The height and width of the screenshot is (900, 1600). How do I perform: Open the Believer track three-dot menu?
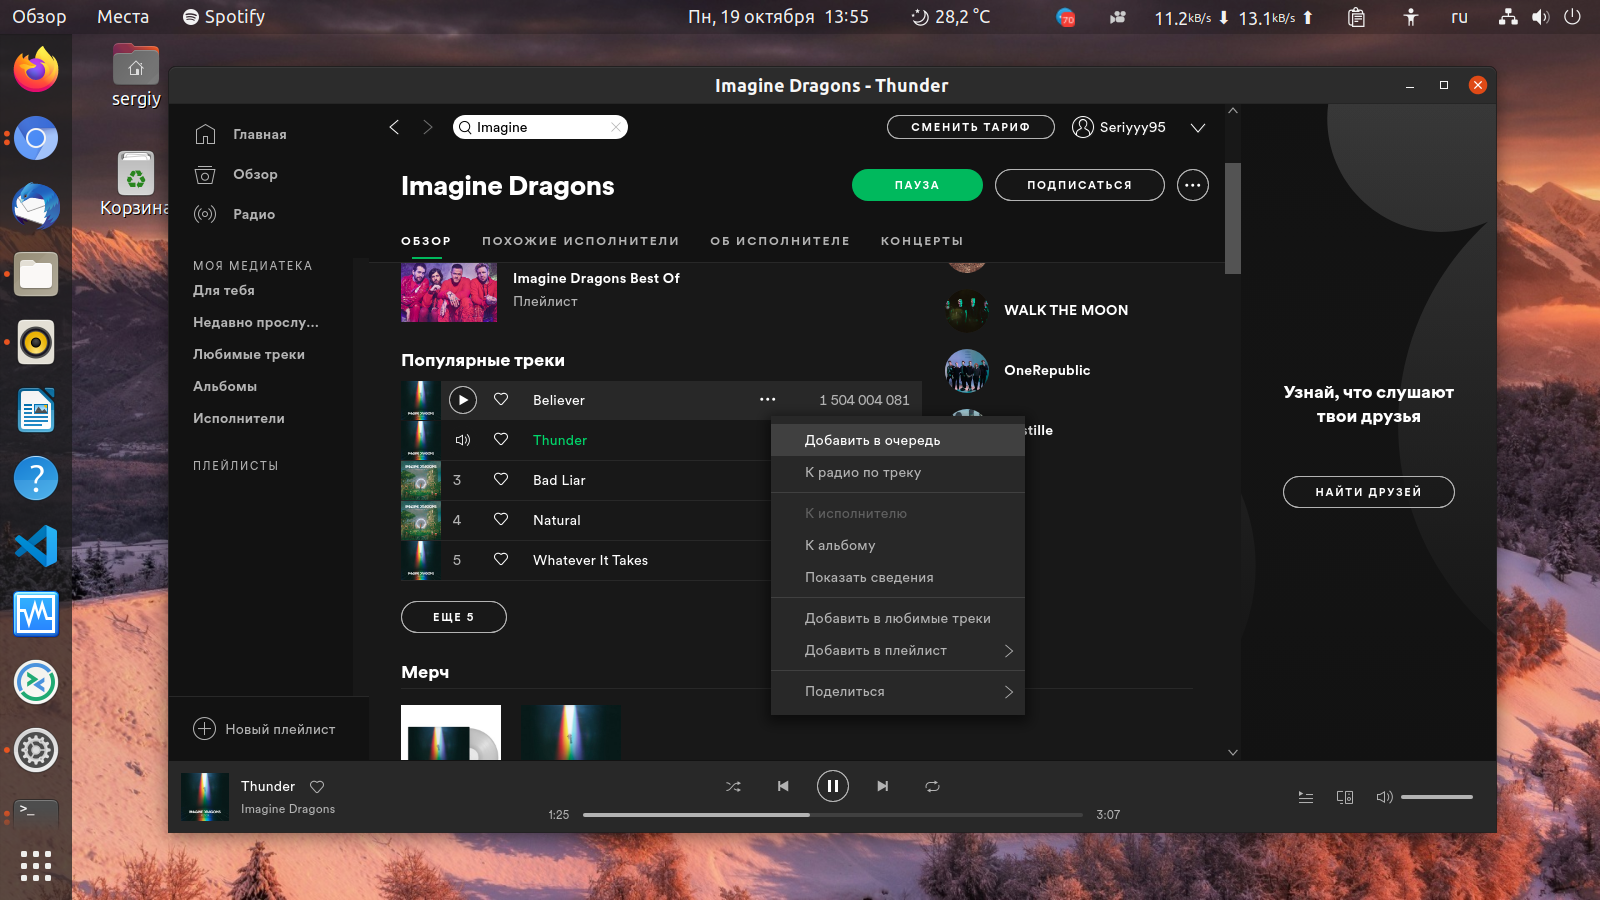[x=767, y=399]
